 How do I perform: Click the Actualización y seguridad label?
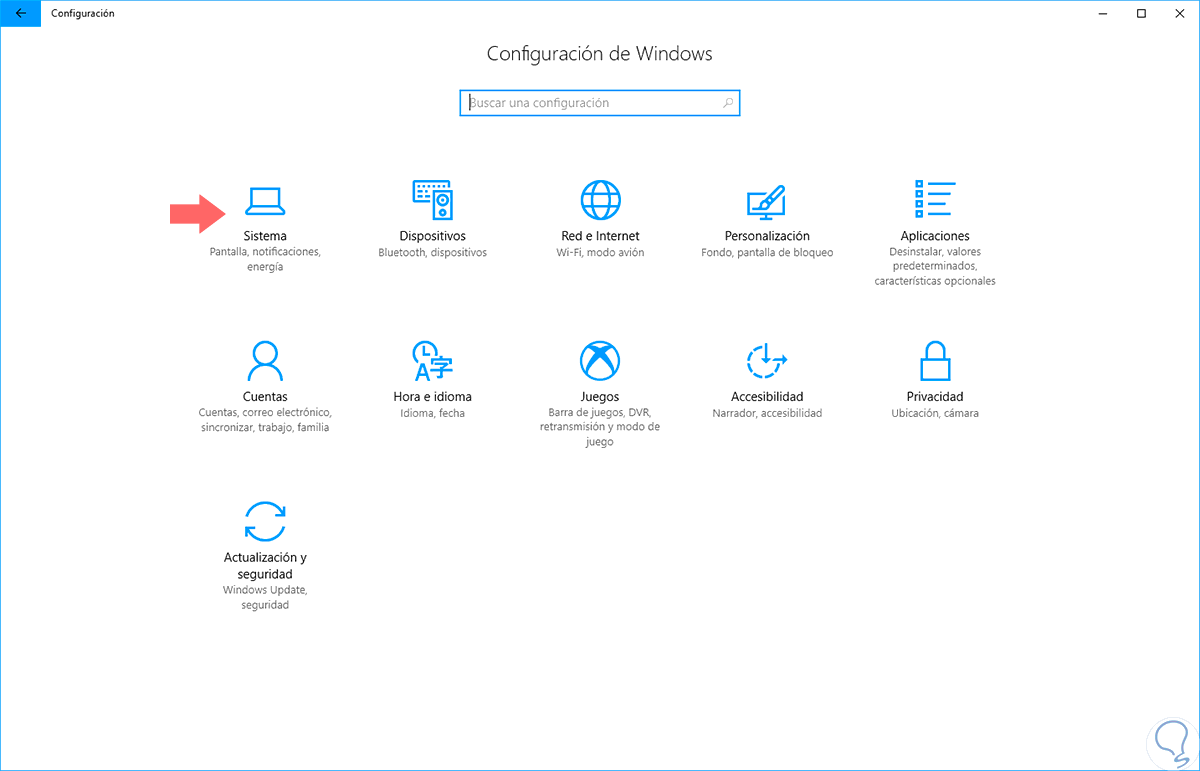pos(265,565)
